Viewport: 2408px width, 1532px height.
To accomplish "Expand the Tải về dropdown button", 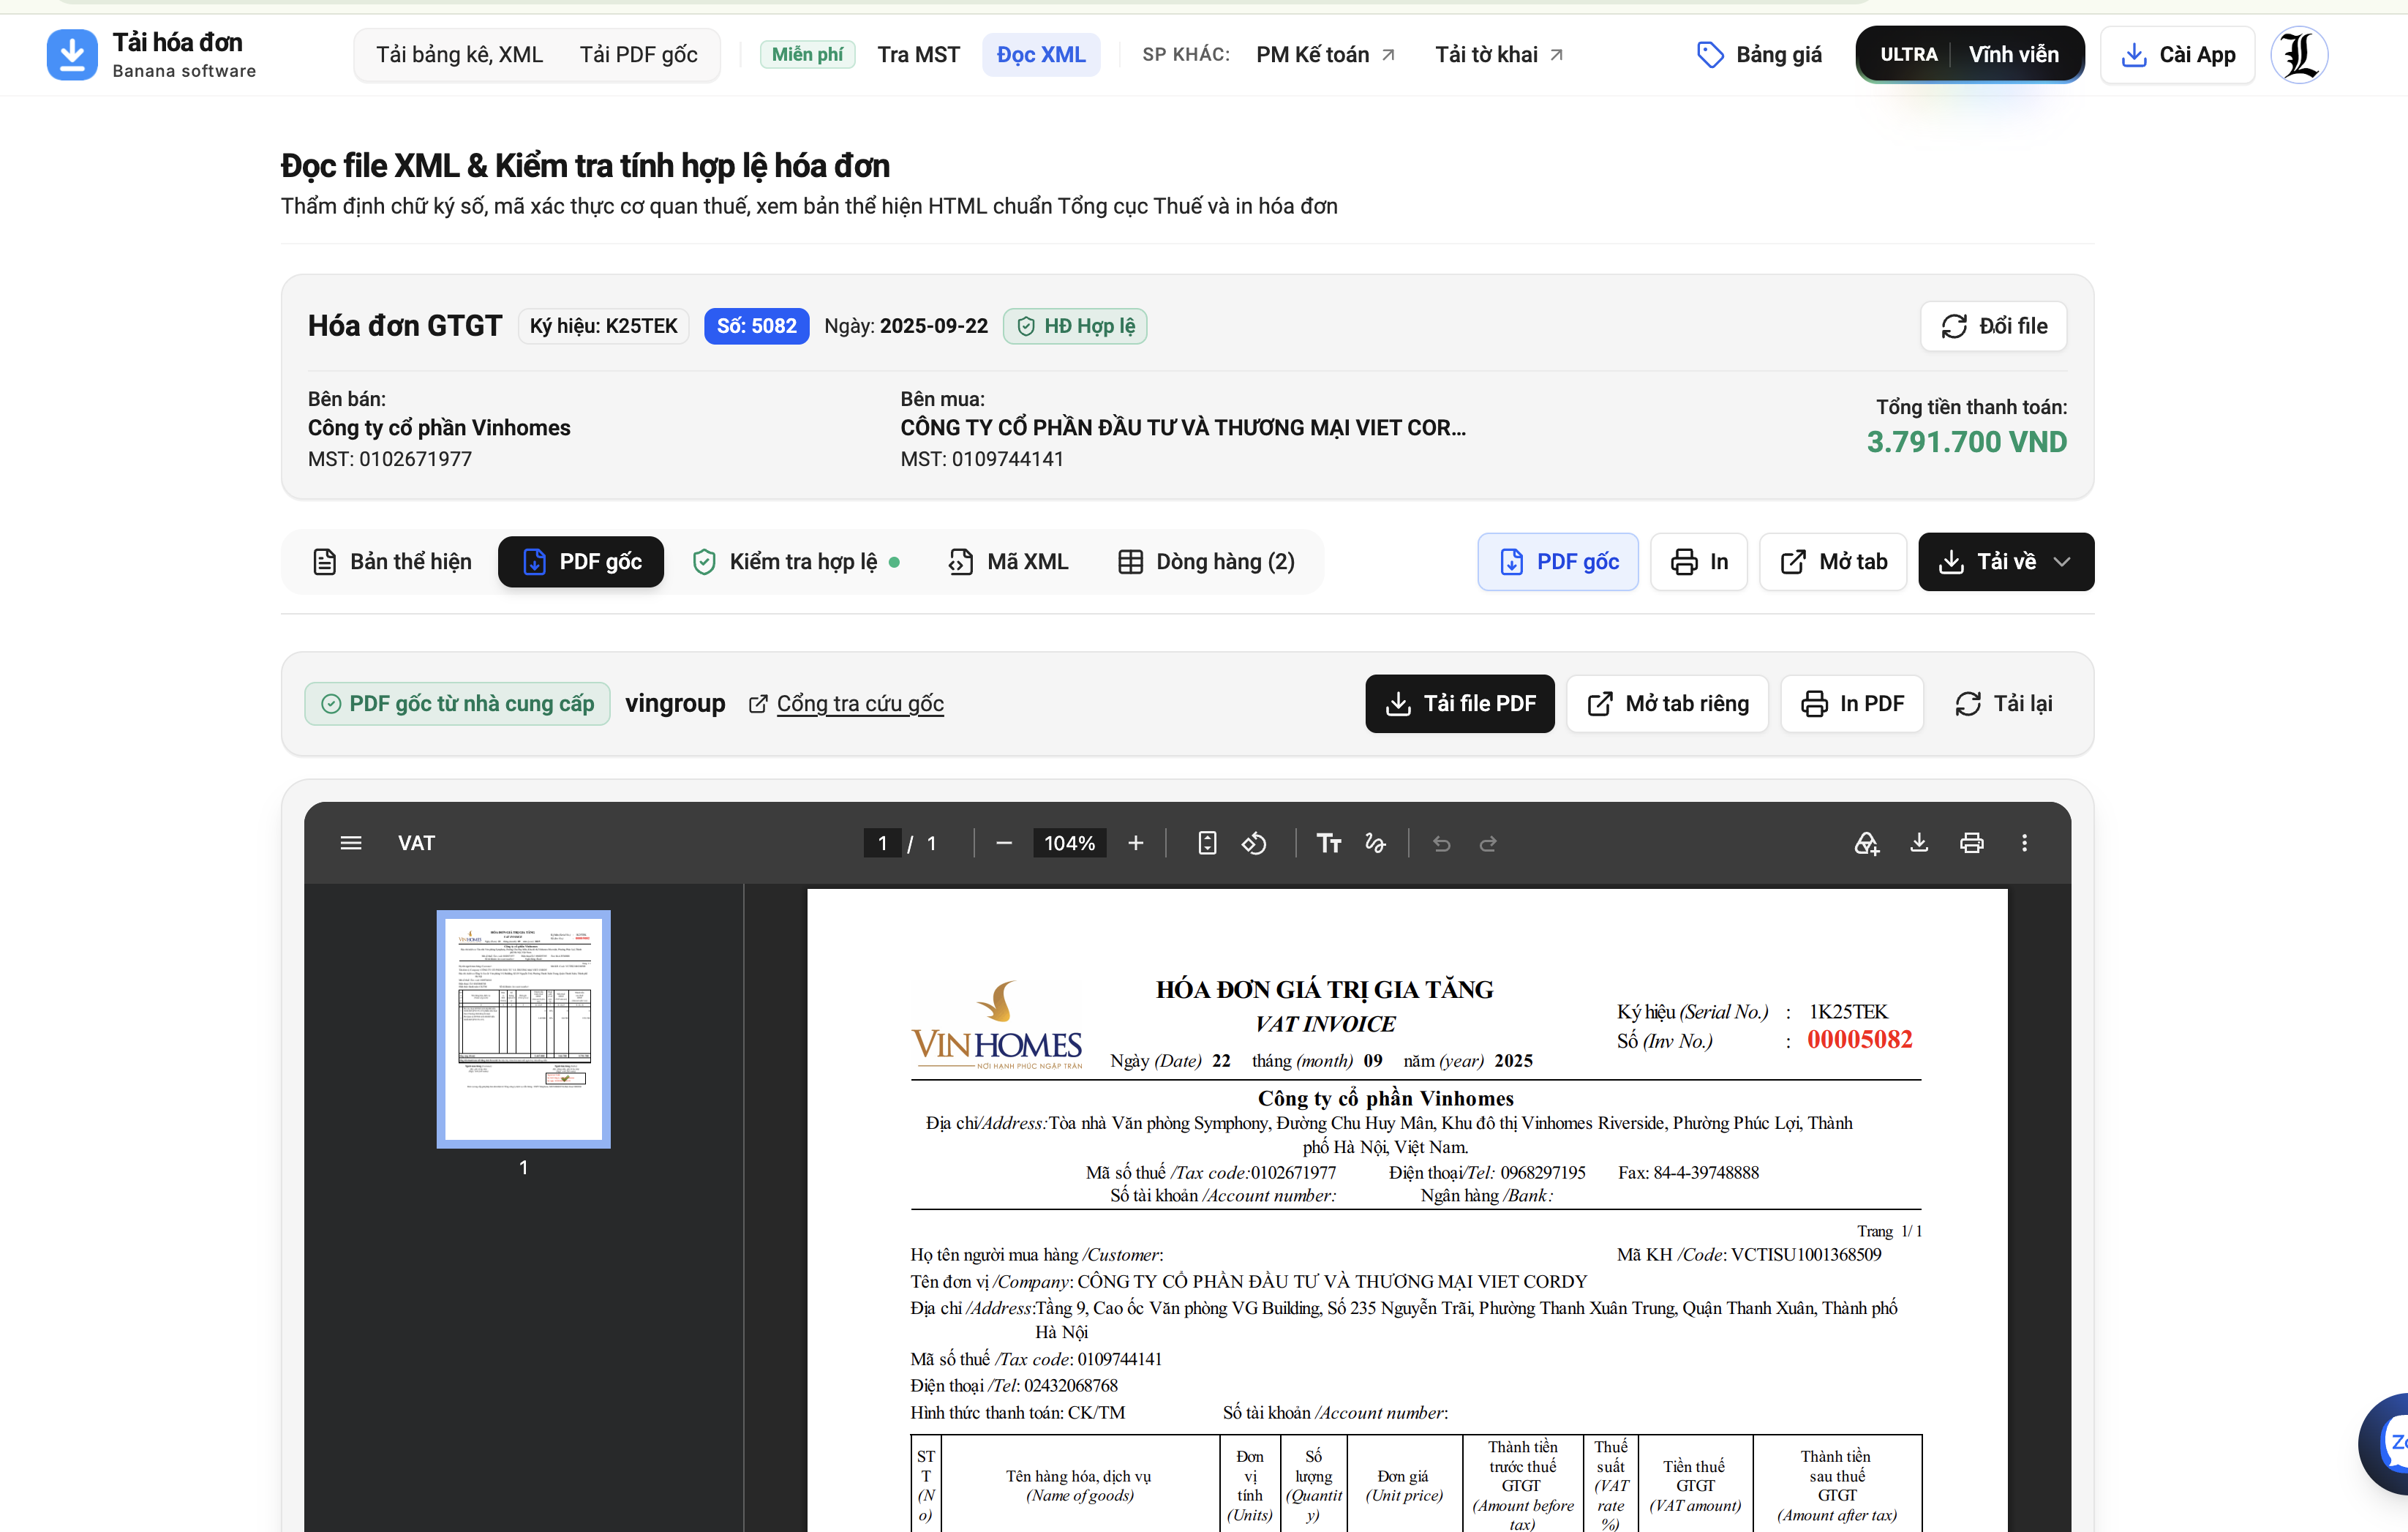I will (x=2006, y=562).
